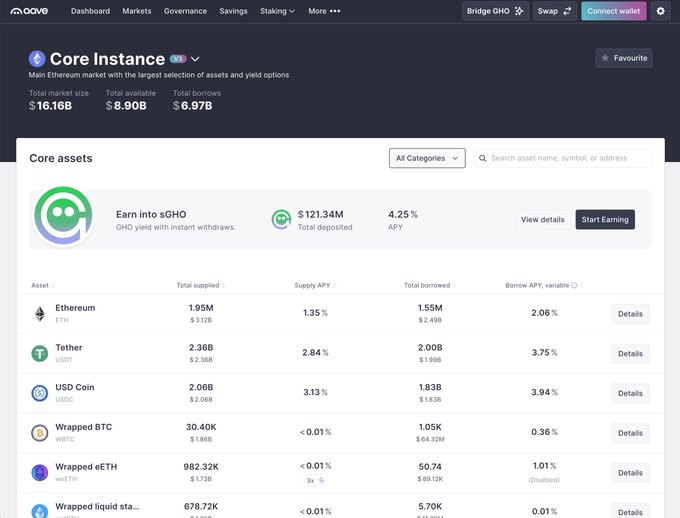
Task: Click the Bridge GHO button
Action: pos(495,11)
